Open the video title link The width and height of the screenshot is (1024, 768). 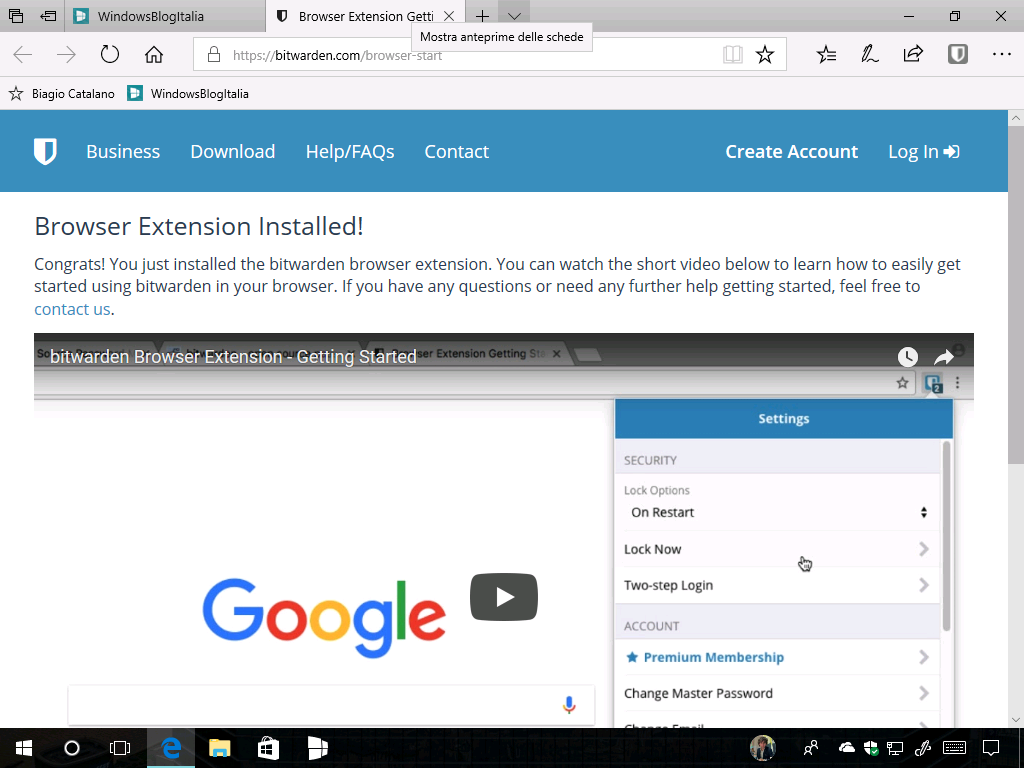click(233, 357)
